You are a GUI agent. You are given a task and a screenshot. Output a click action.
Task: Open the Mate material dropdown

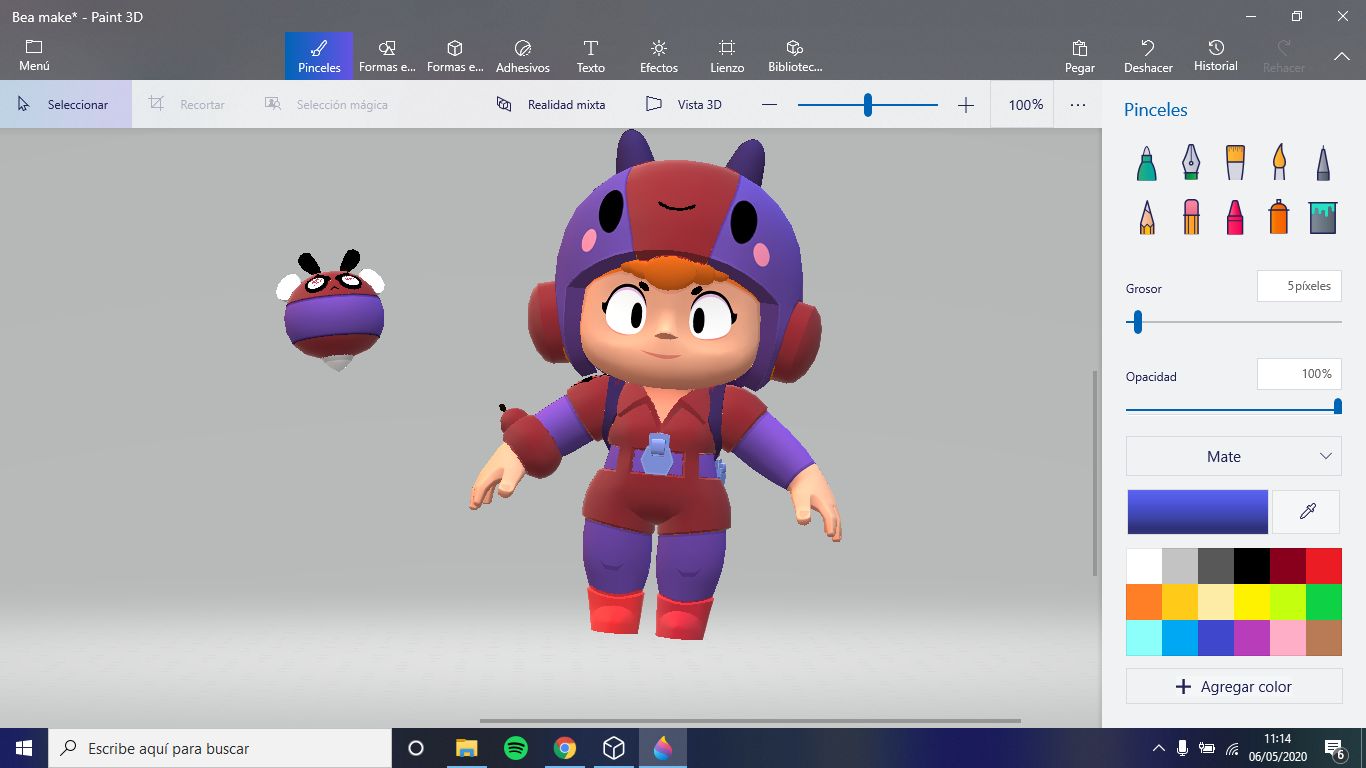click(1233, 456)
